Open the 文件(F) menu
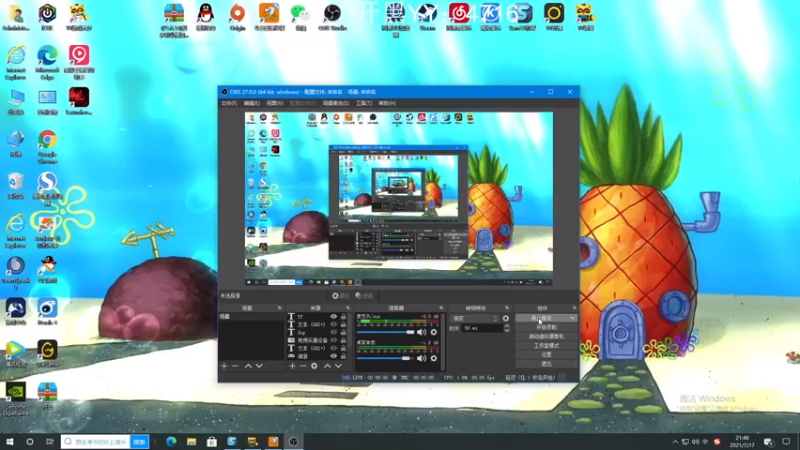Screen dimensions: 800x450 tap(229, 103)
